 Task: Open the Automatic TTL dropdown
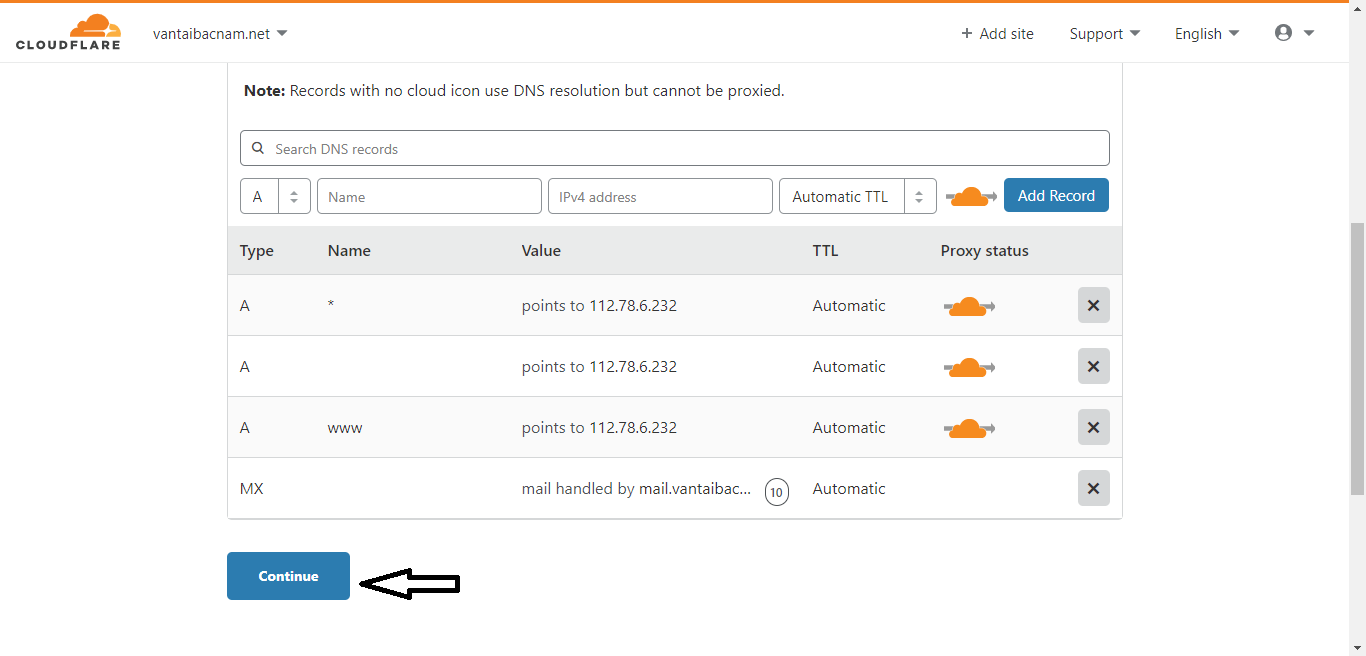(857, 197)
